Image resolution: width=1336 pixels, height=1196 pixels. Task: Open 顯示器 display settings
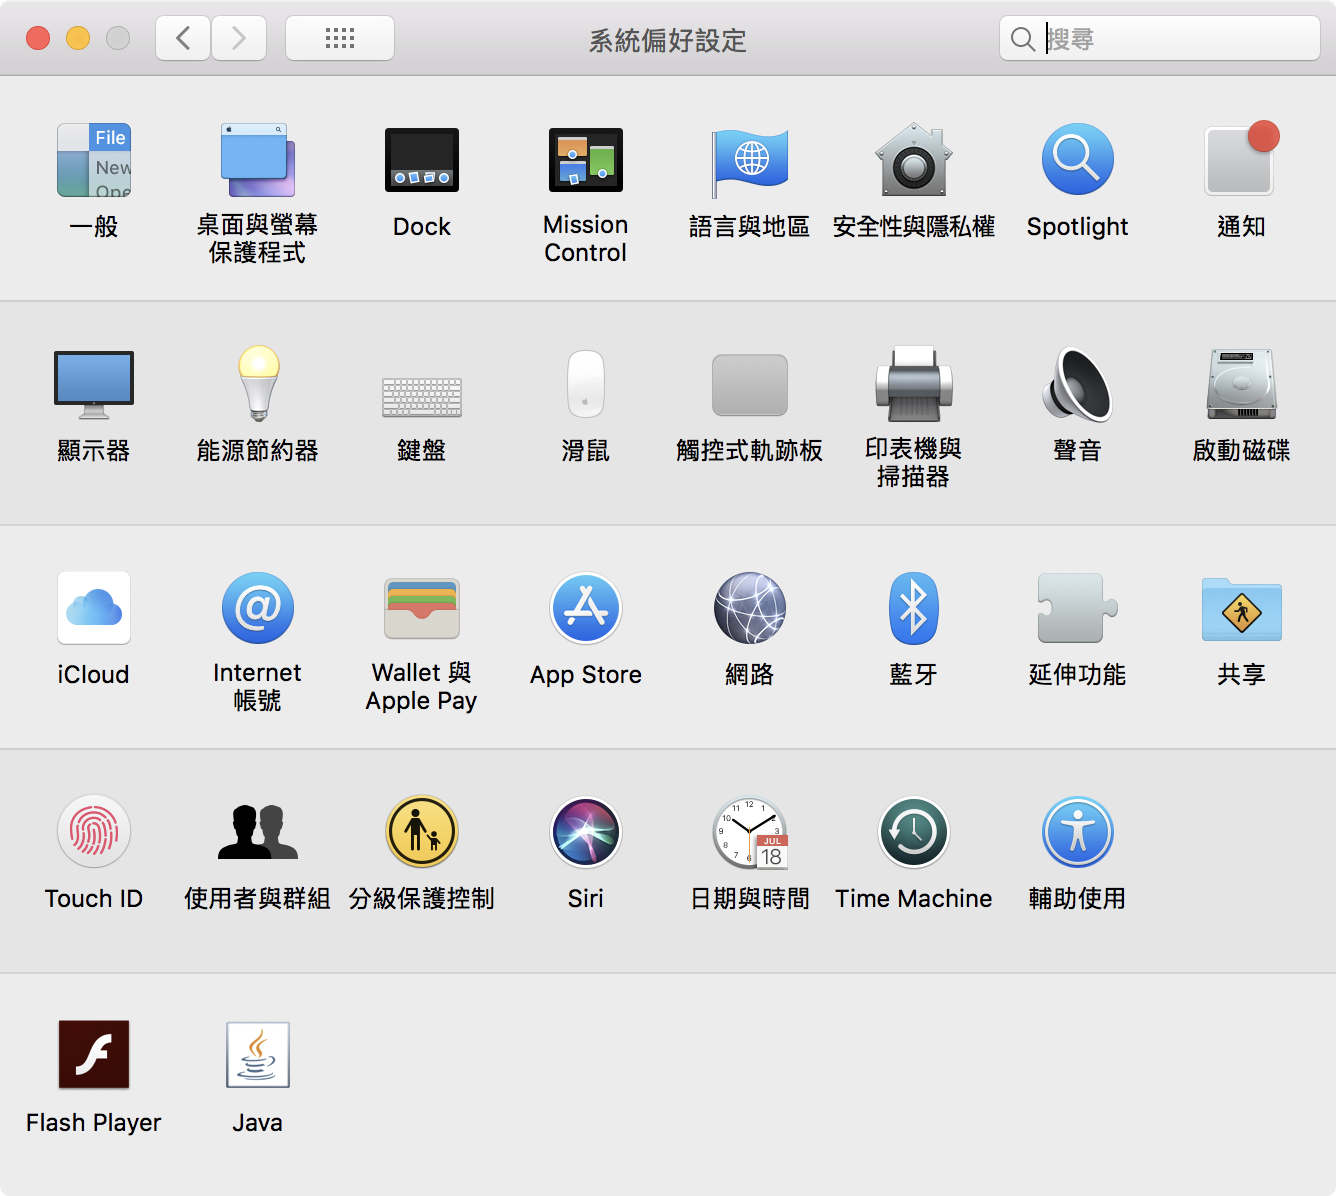[93, 385]
